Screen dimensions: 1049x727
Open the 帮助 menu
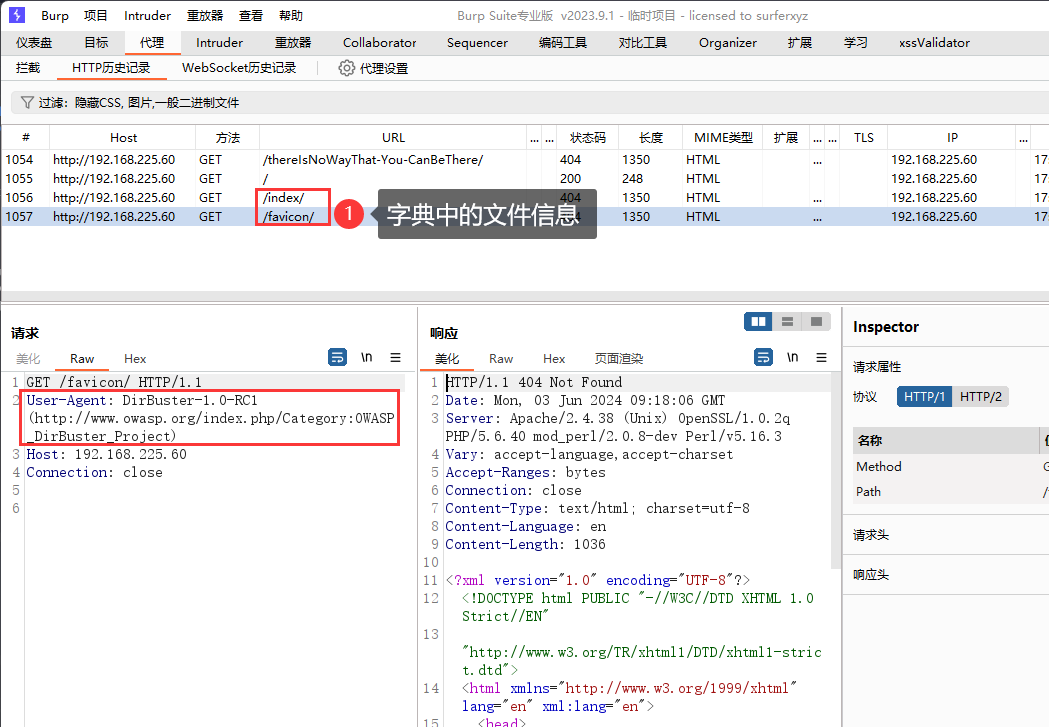click(x=291, y=15)
